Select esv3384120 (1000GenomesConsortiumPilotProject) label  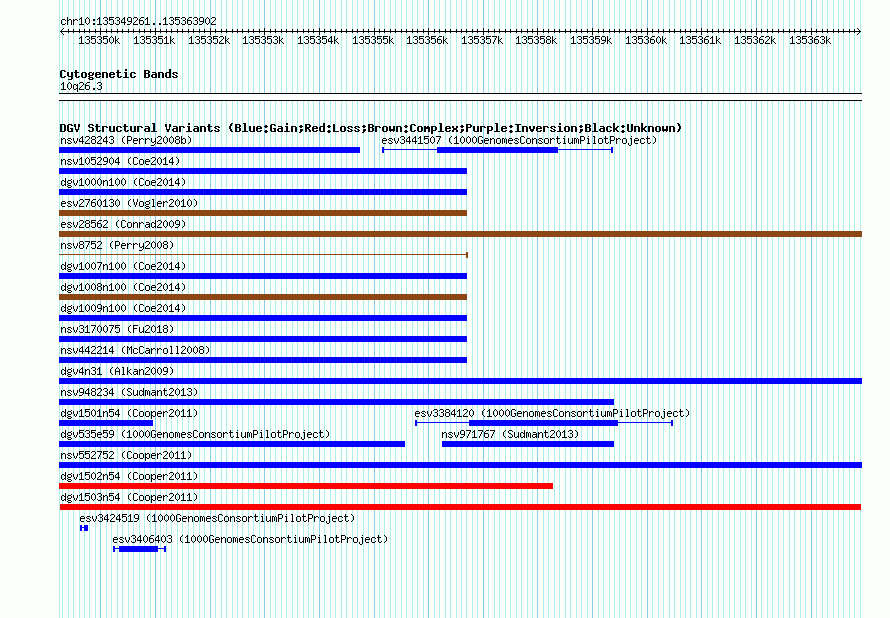point(552,413)
